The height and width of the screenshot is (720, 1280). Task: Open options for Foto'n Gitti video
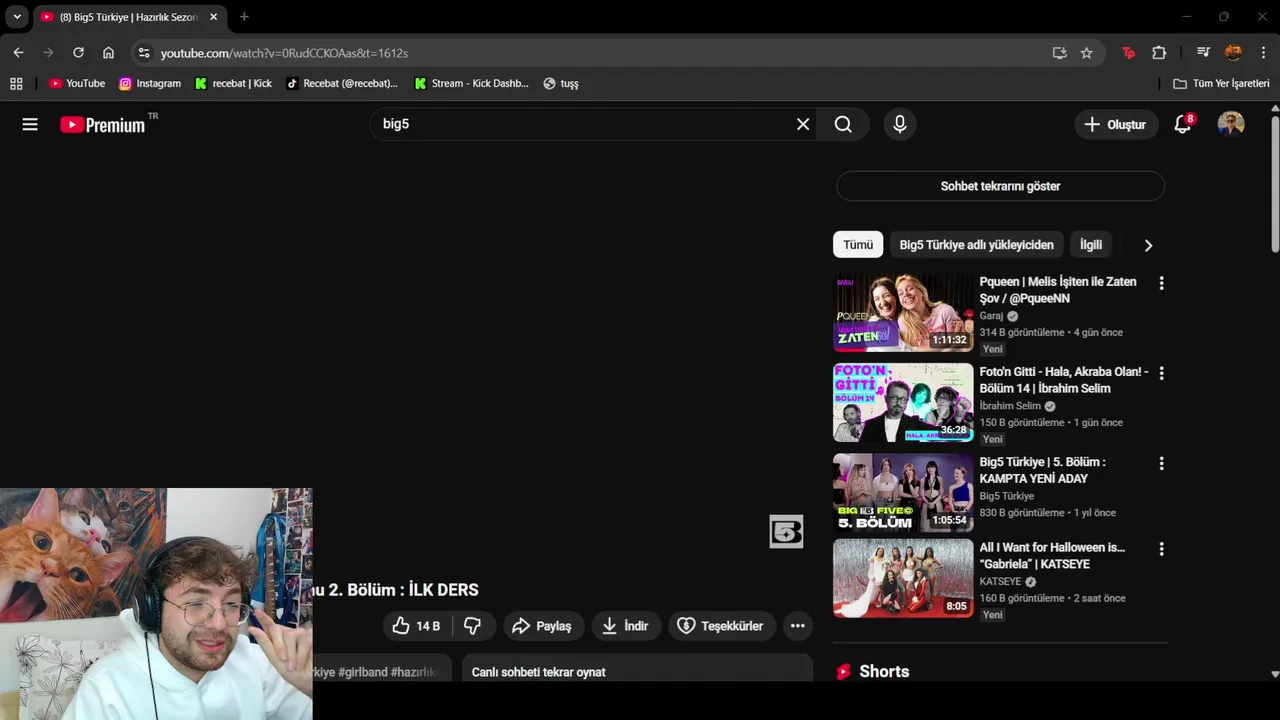1161,373
